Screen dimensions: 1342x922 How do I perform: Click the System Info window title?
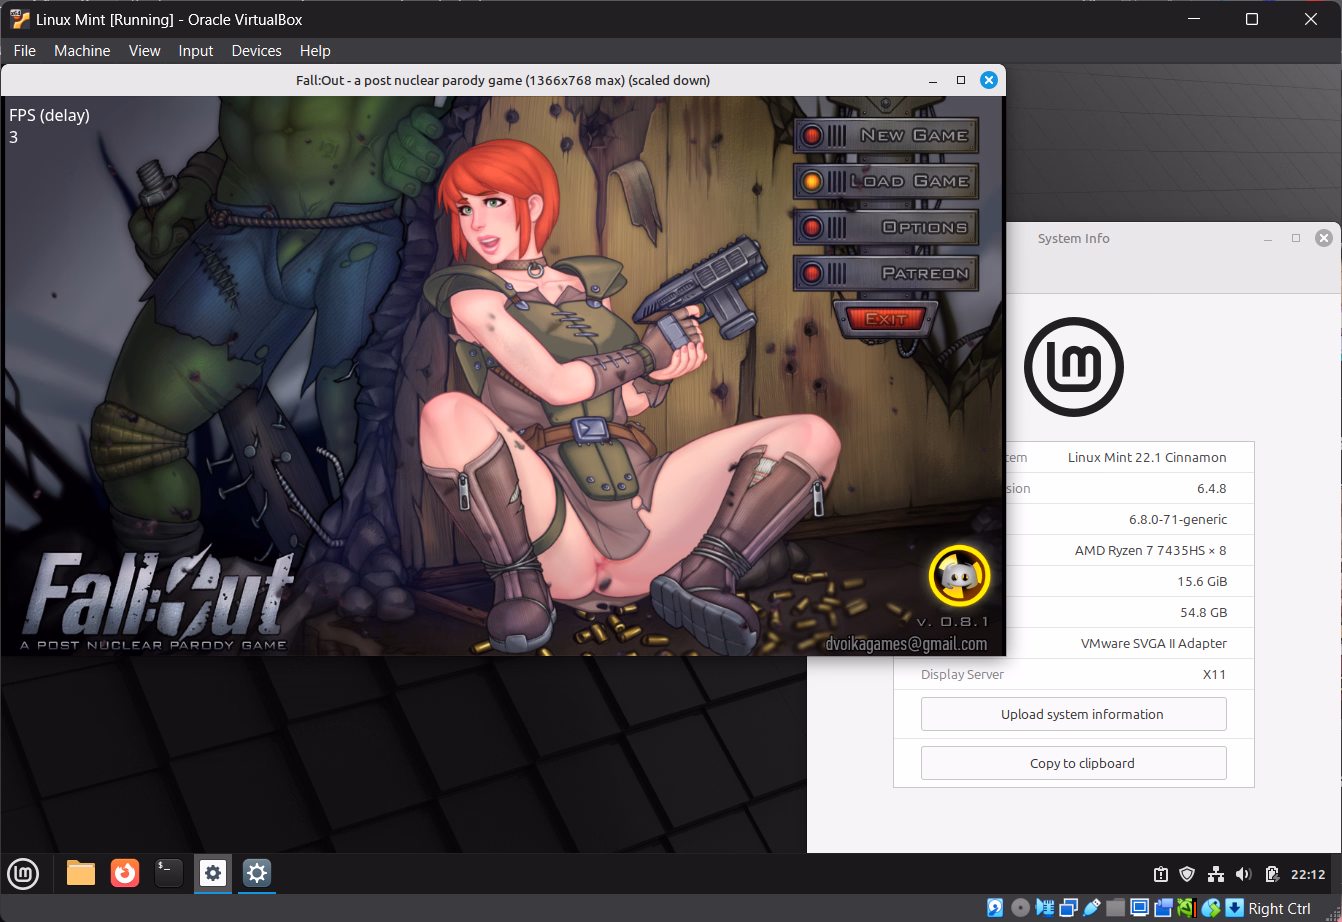tap(1073, 238)
